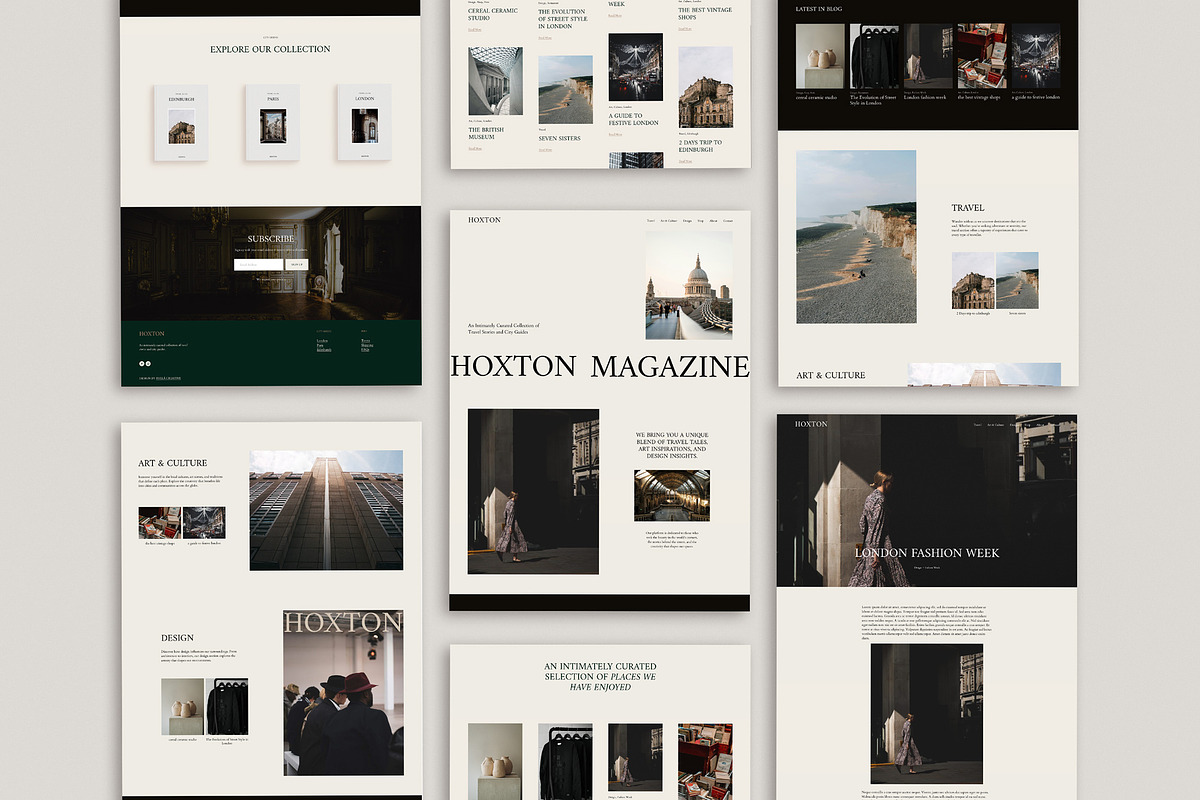Click the HOXTON logo in the green footer

152,334
